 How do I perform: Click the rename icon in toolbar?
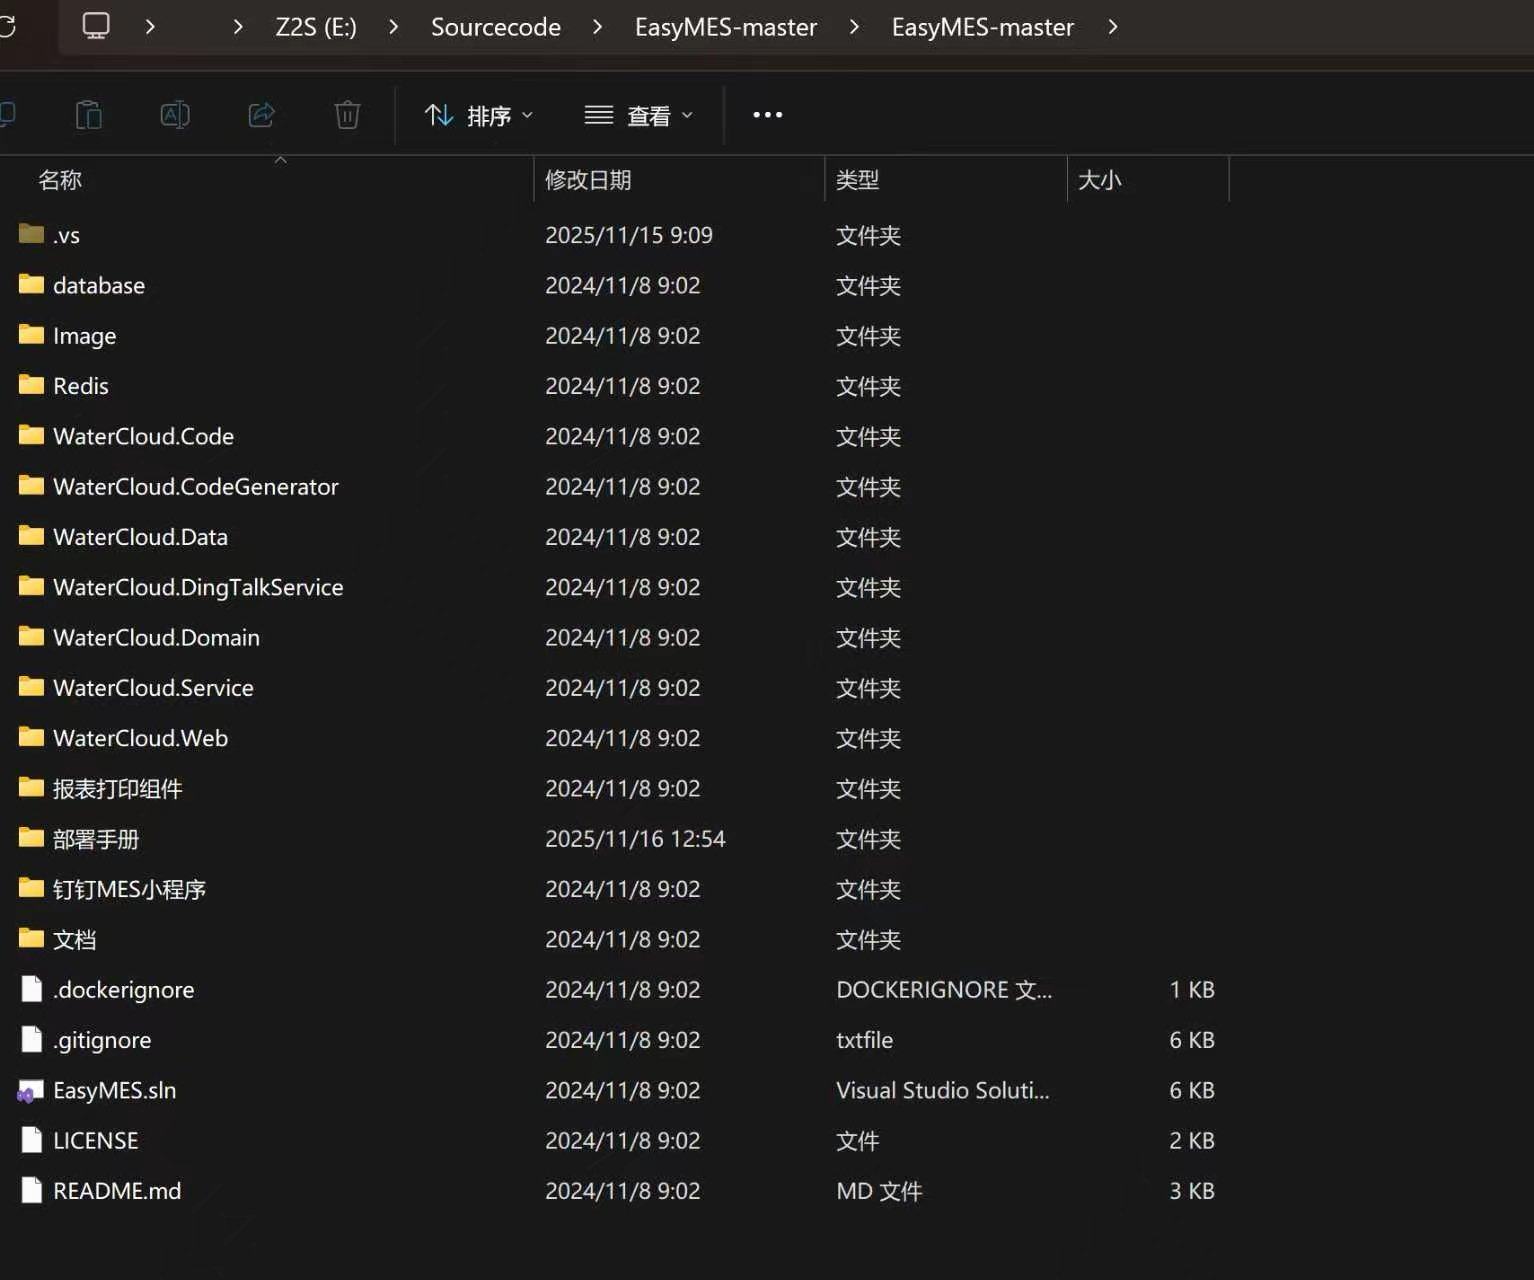tap(175, 116)
